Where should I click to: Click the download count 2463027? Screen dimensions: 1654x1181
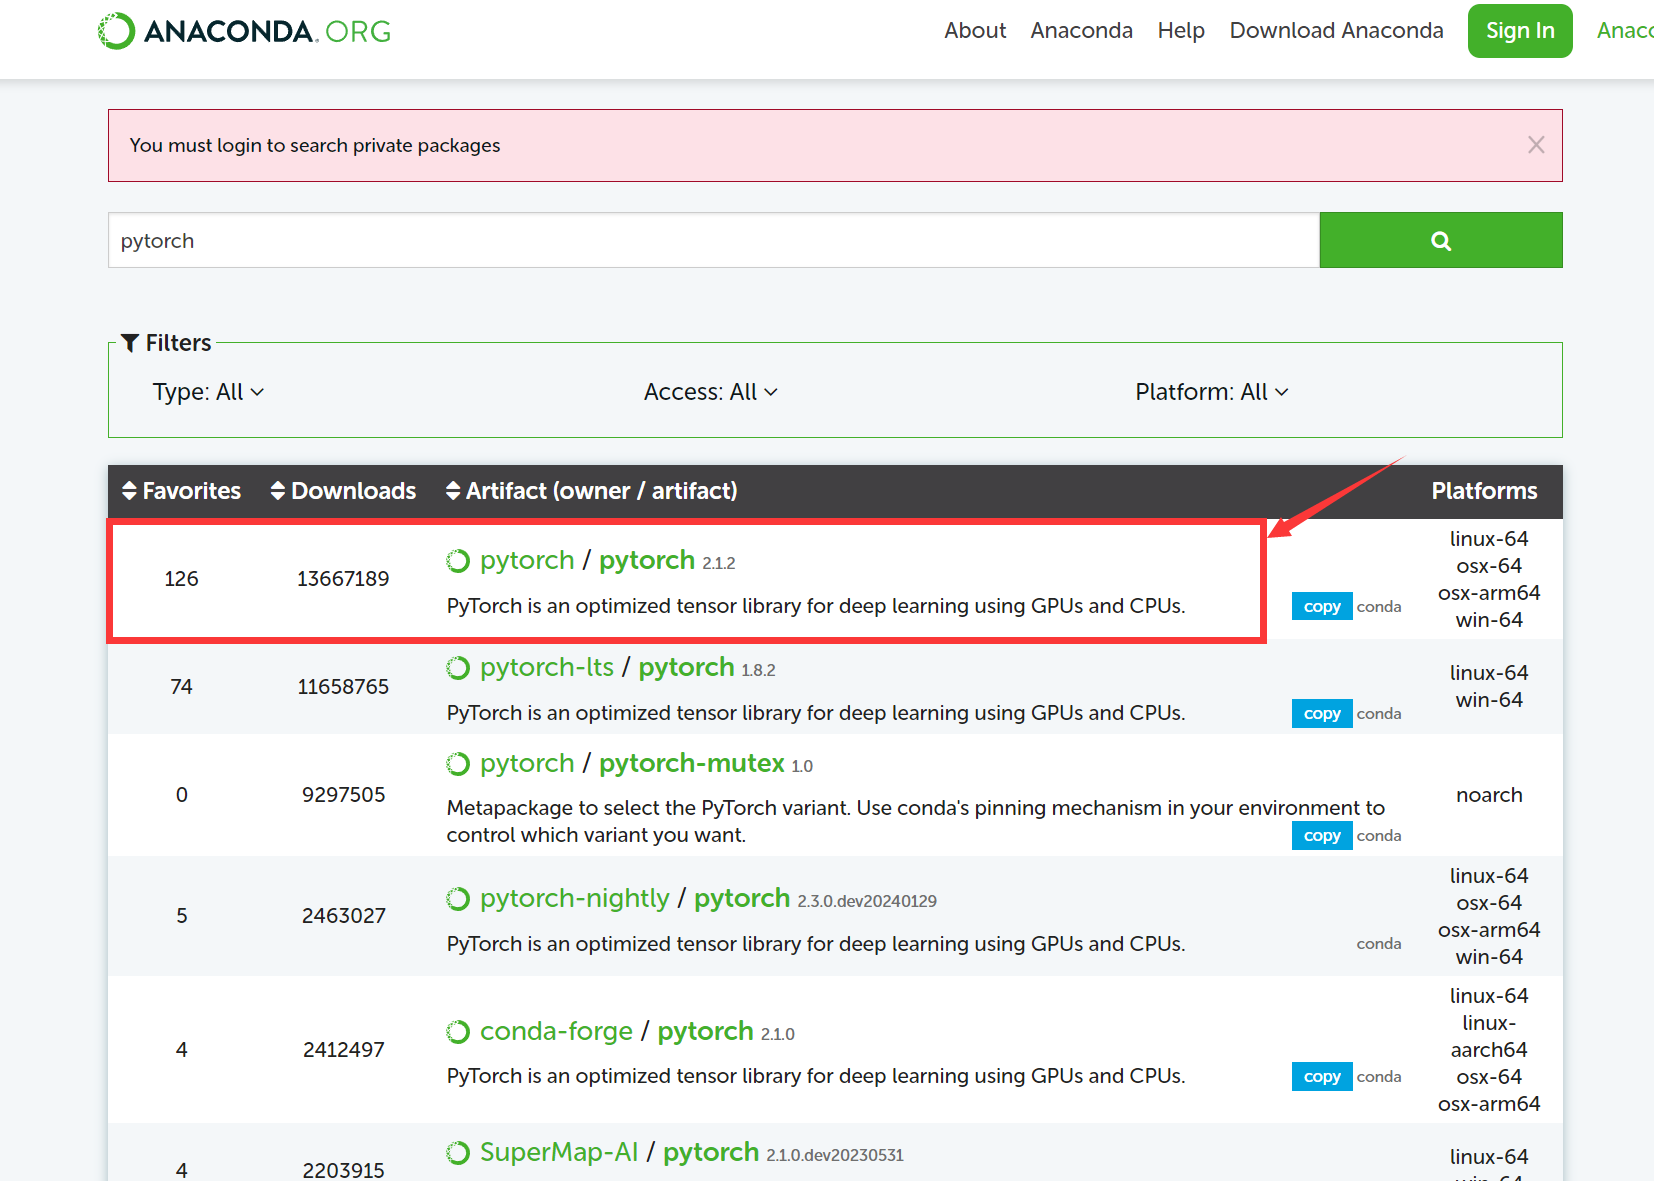point(344,916)
